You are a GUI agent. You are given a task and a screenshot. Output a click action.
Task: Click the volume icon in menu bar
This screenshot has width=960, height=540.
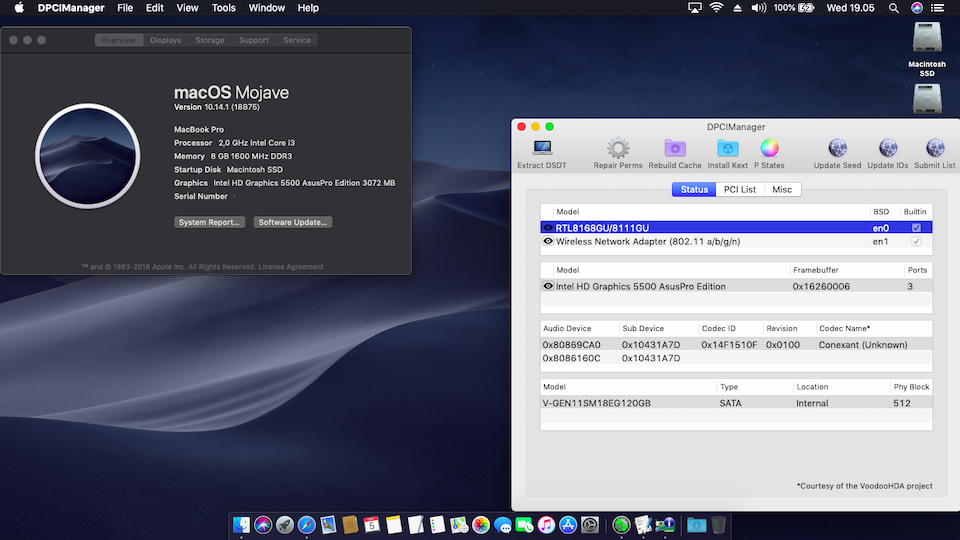point(759,8)
